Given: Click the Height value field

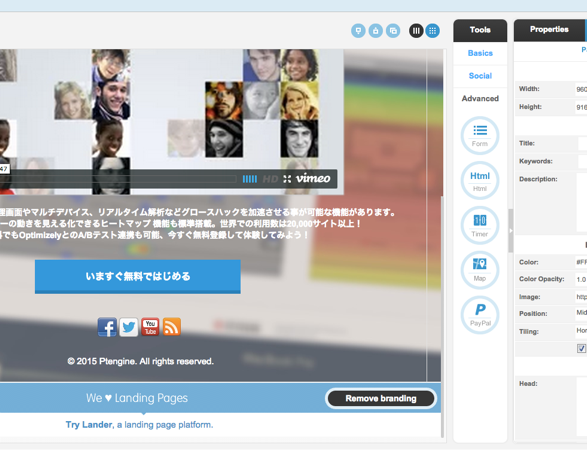Looking at the screenshot, I should pos(581,107).
